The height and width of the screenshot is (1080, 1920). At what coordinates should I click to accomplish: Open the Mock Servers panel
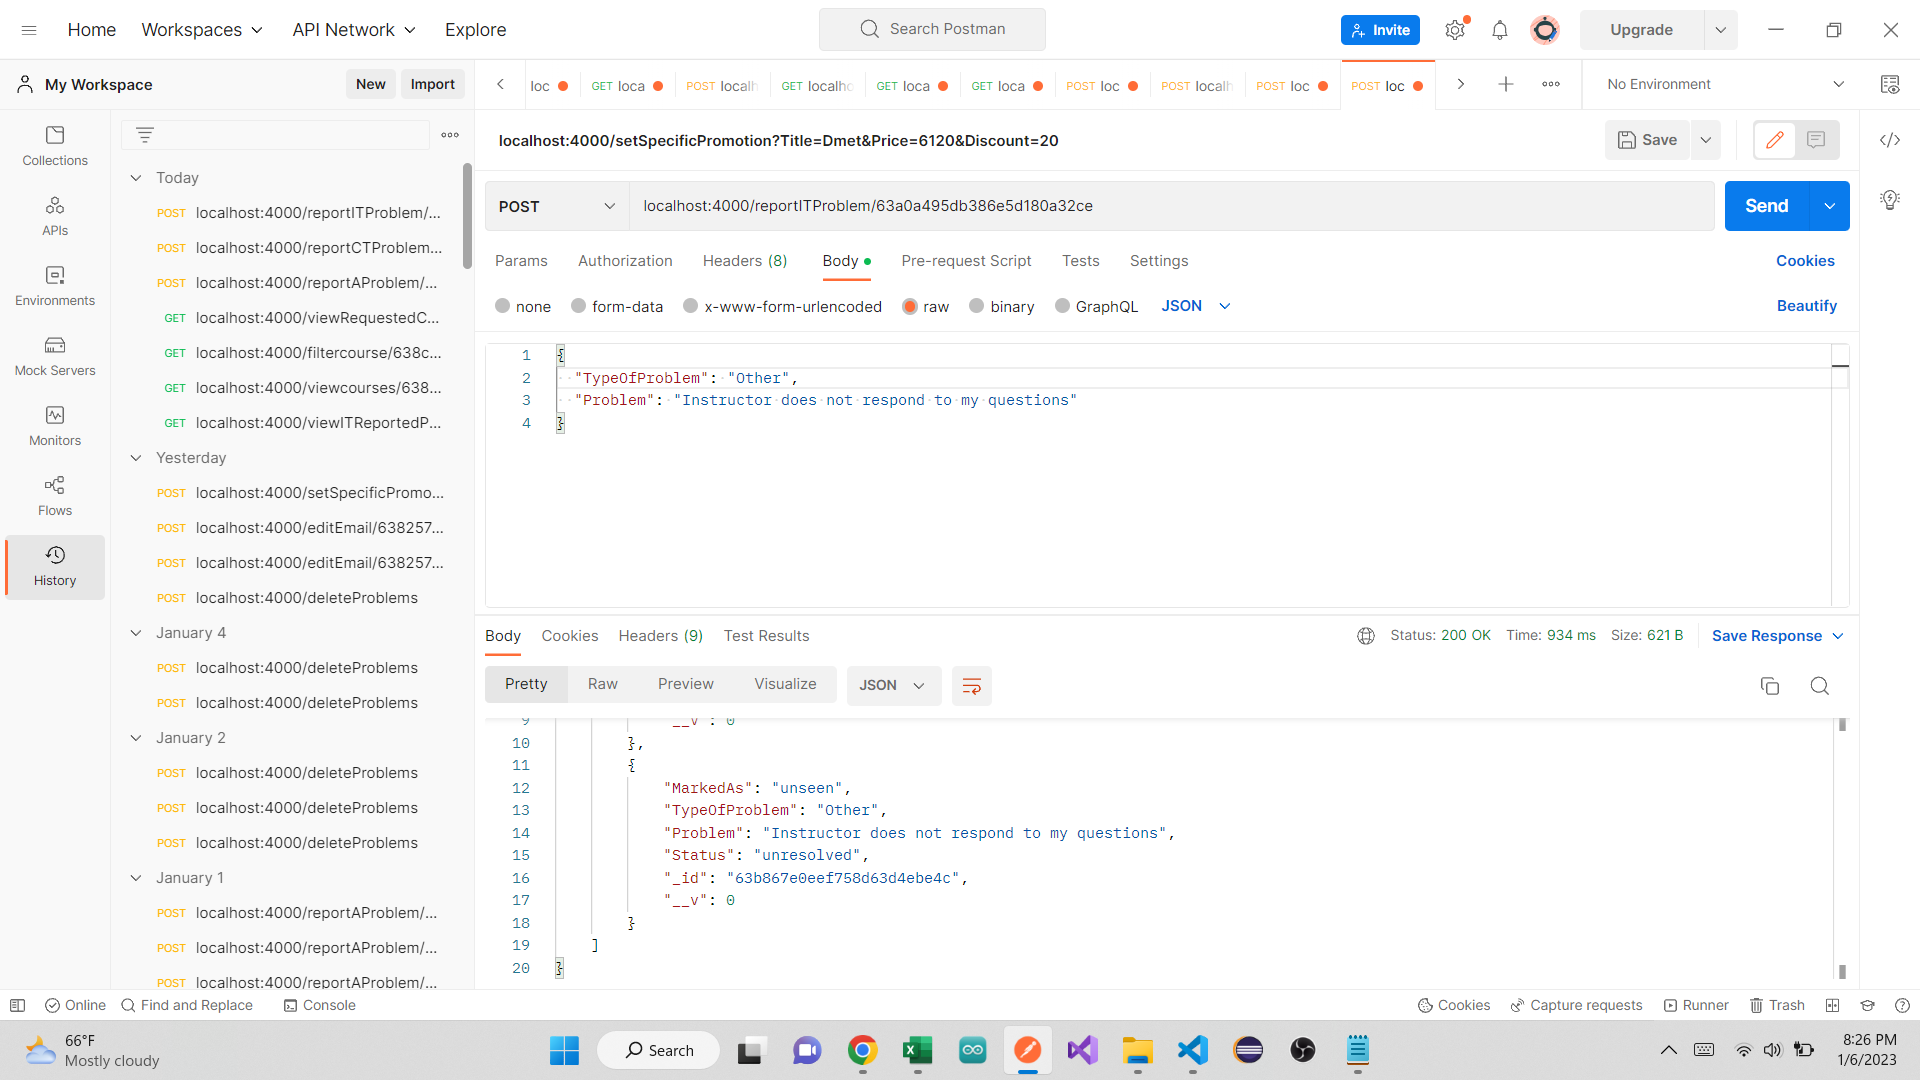55,355
